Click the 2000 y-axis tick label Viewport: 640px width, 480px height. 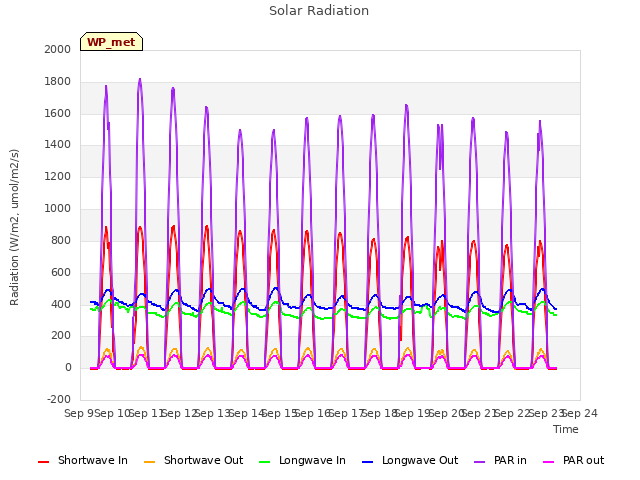(x=58, y=49)
